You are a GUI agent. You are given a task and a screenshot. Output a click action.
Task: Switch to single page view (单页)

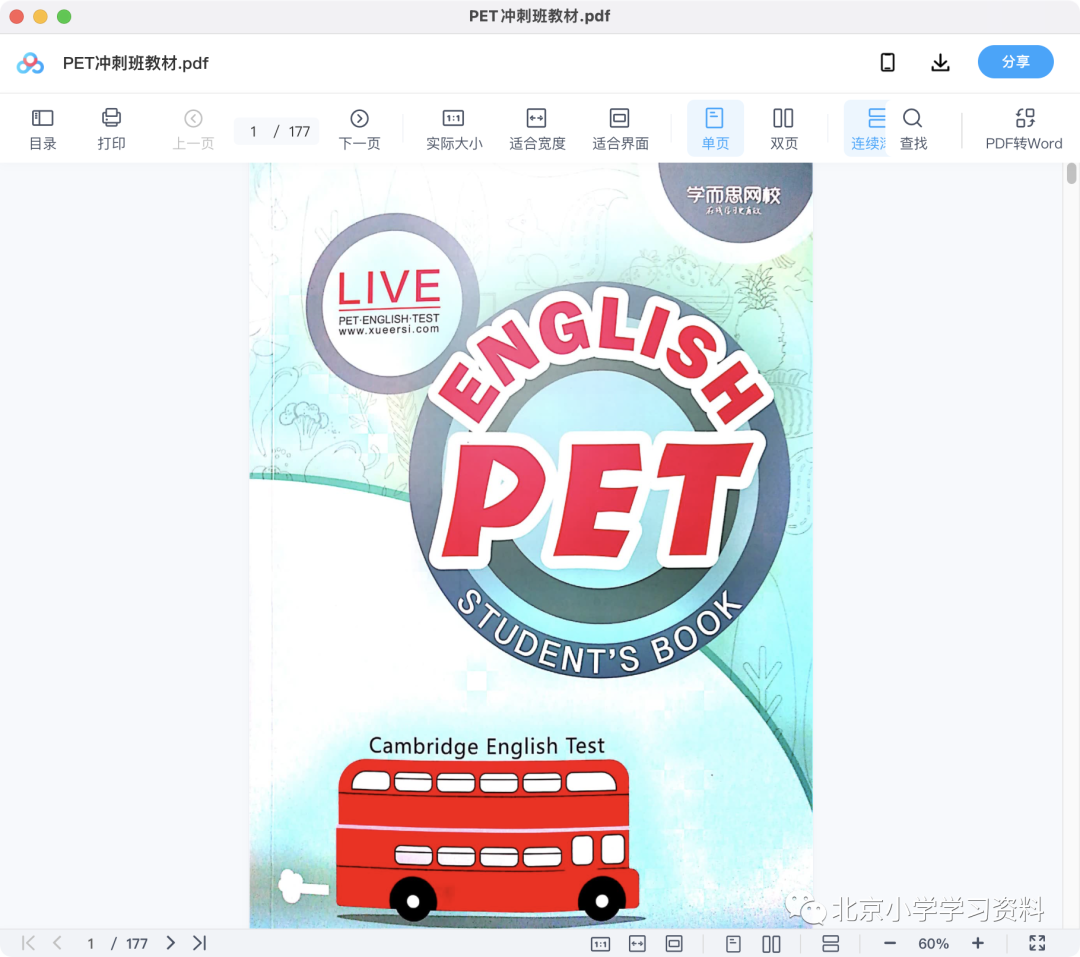[715, 129]
